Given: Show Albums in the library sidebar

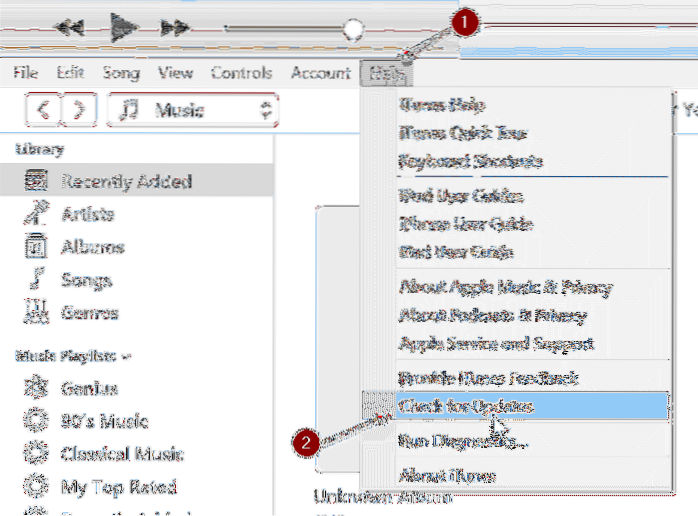Looking at the screenshot, I should coord(90,247).
